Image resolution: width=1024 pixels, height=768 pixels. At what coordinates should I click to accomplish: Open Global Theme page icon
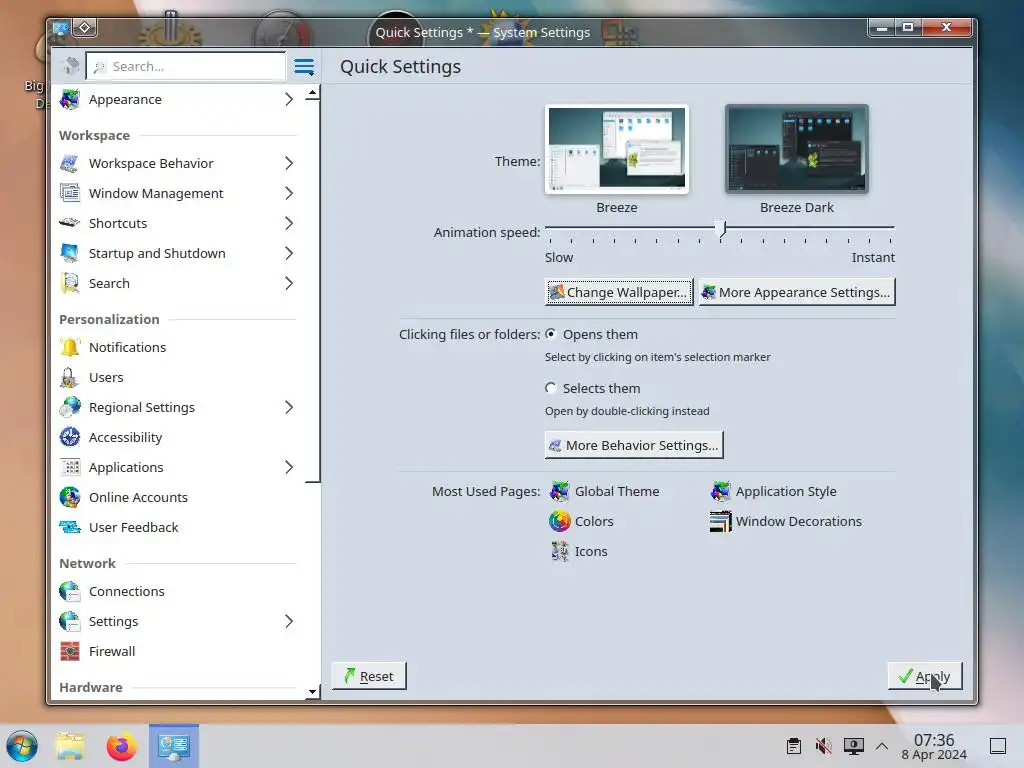tap(560, 491)
